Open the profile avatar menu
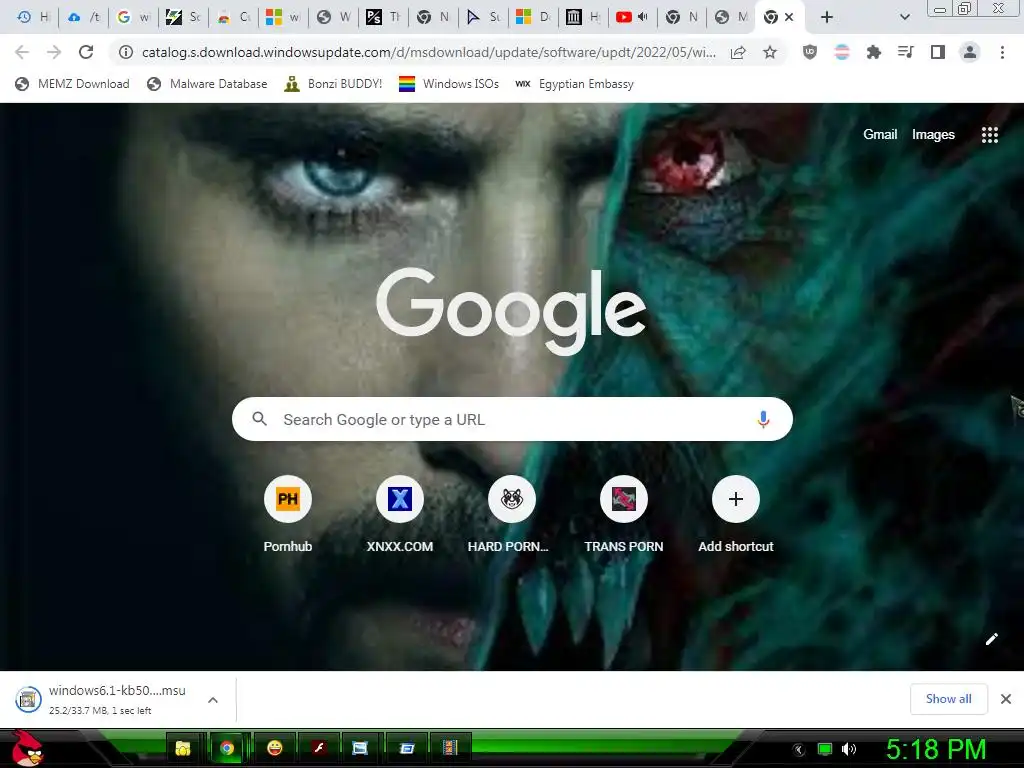The image size is (1024, 768). [970, 52]
